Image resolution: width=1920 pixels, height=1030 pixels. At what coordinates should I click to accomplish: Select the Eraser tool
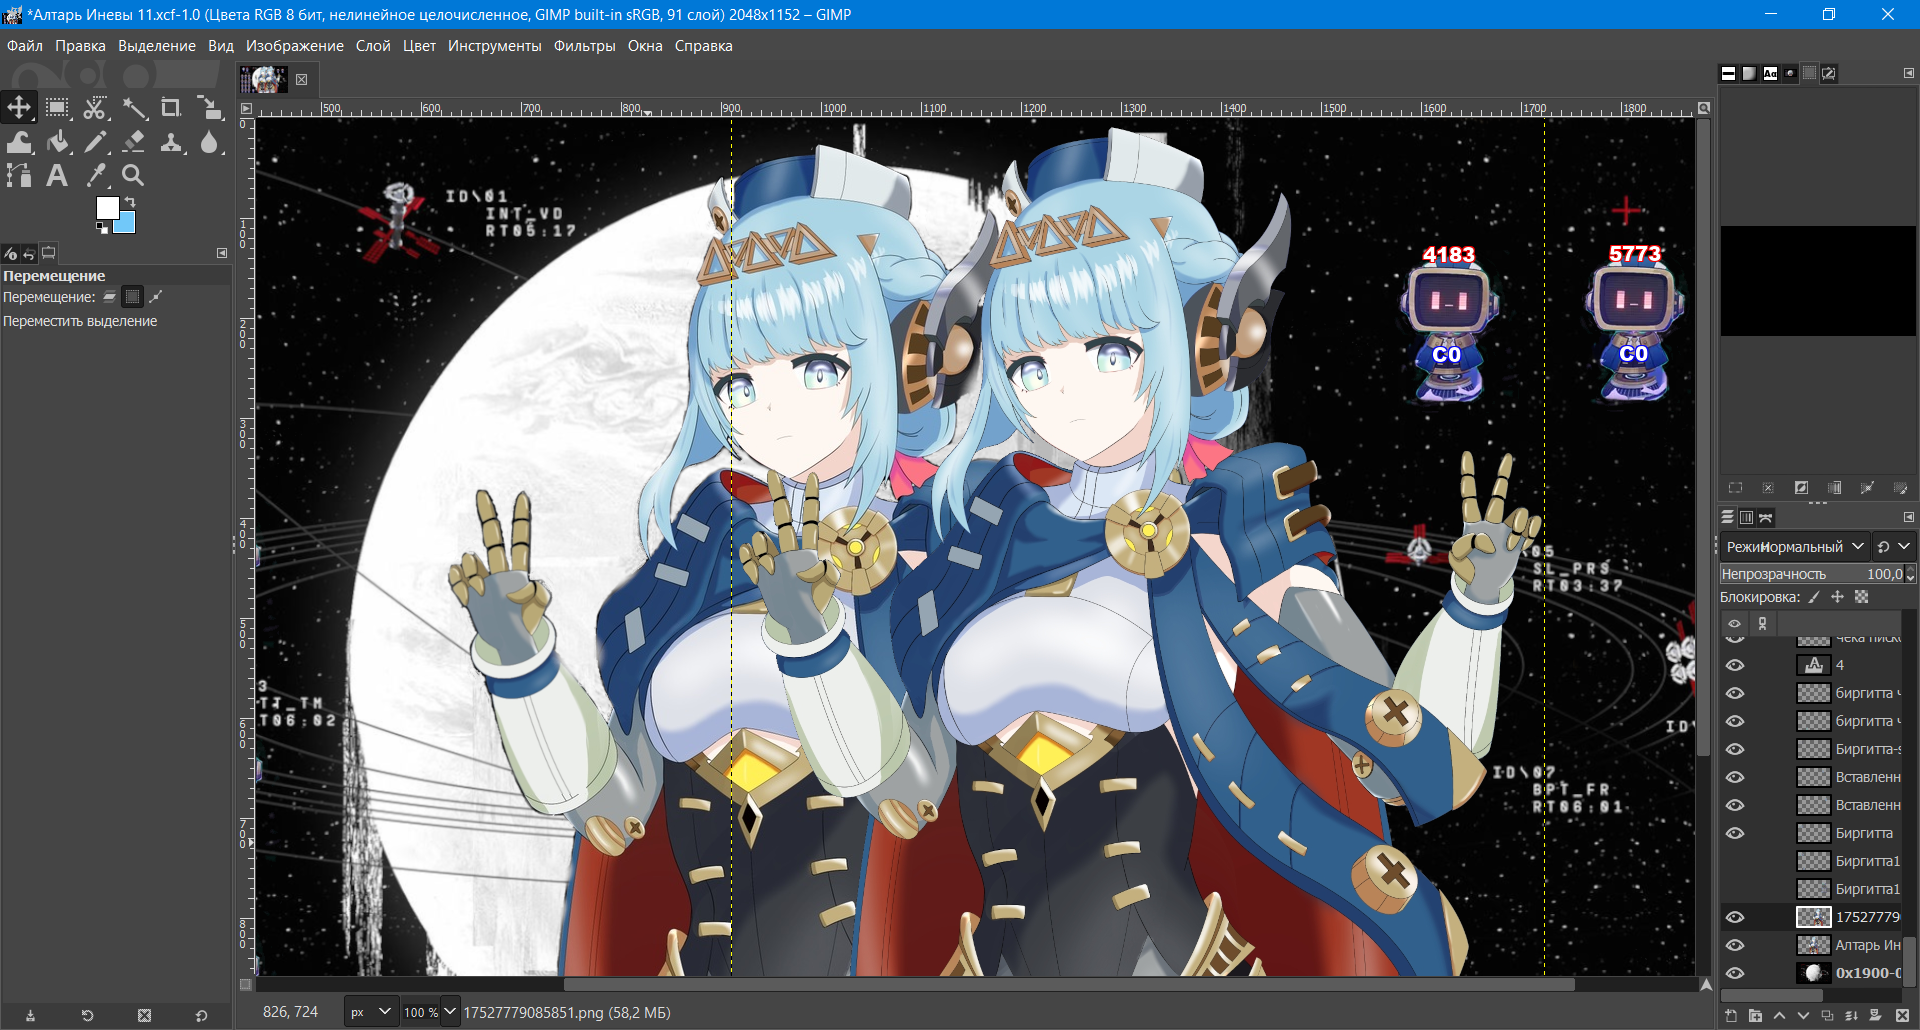(133, 142)
